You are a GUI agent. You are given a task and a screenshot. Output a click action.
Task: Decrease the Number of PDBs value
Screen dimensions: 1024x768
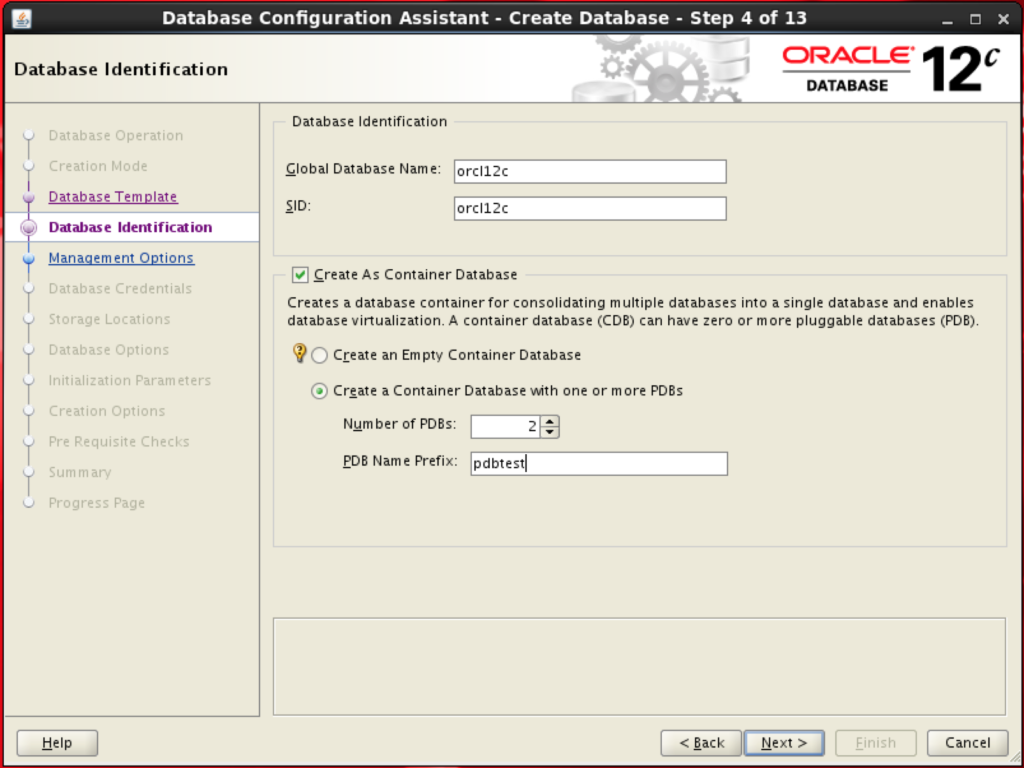click(x=549, y=432)
